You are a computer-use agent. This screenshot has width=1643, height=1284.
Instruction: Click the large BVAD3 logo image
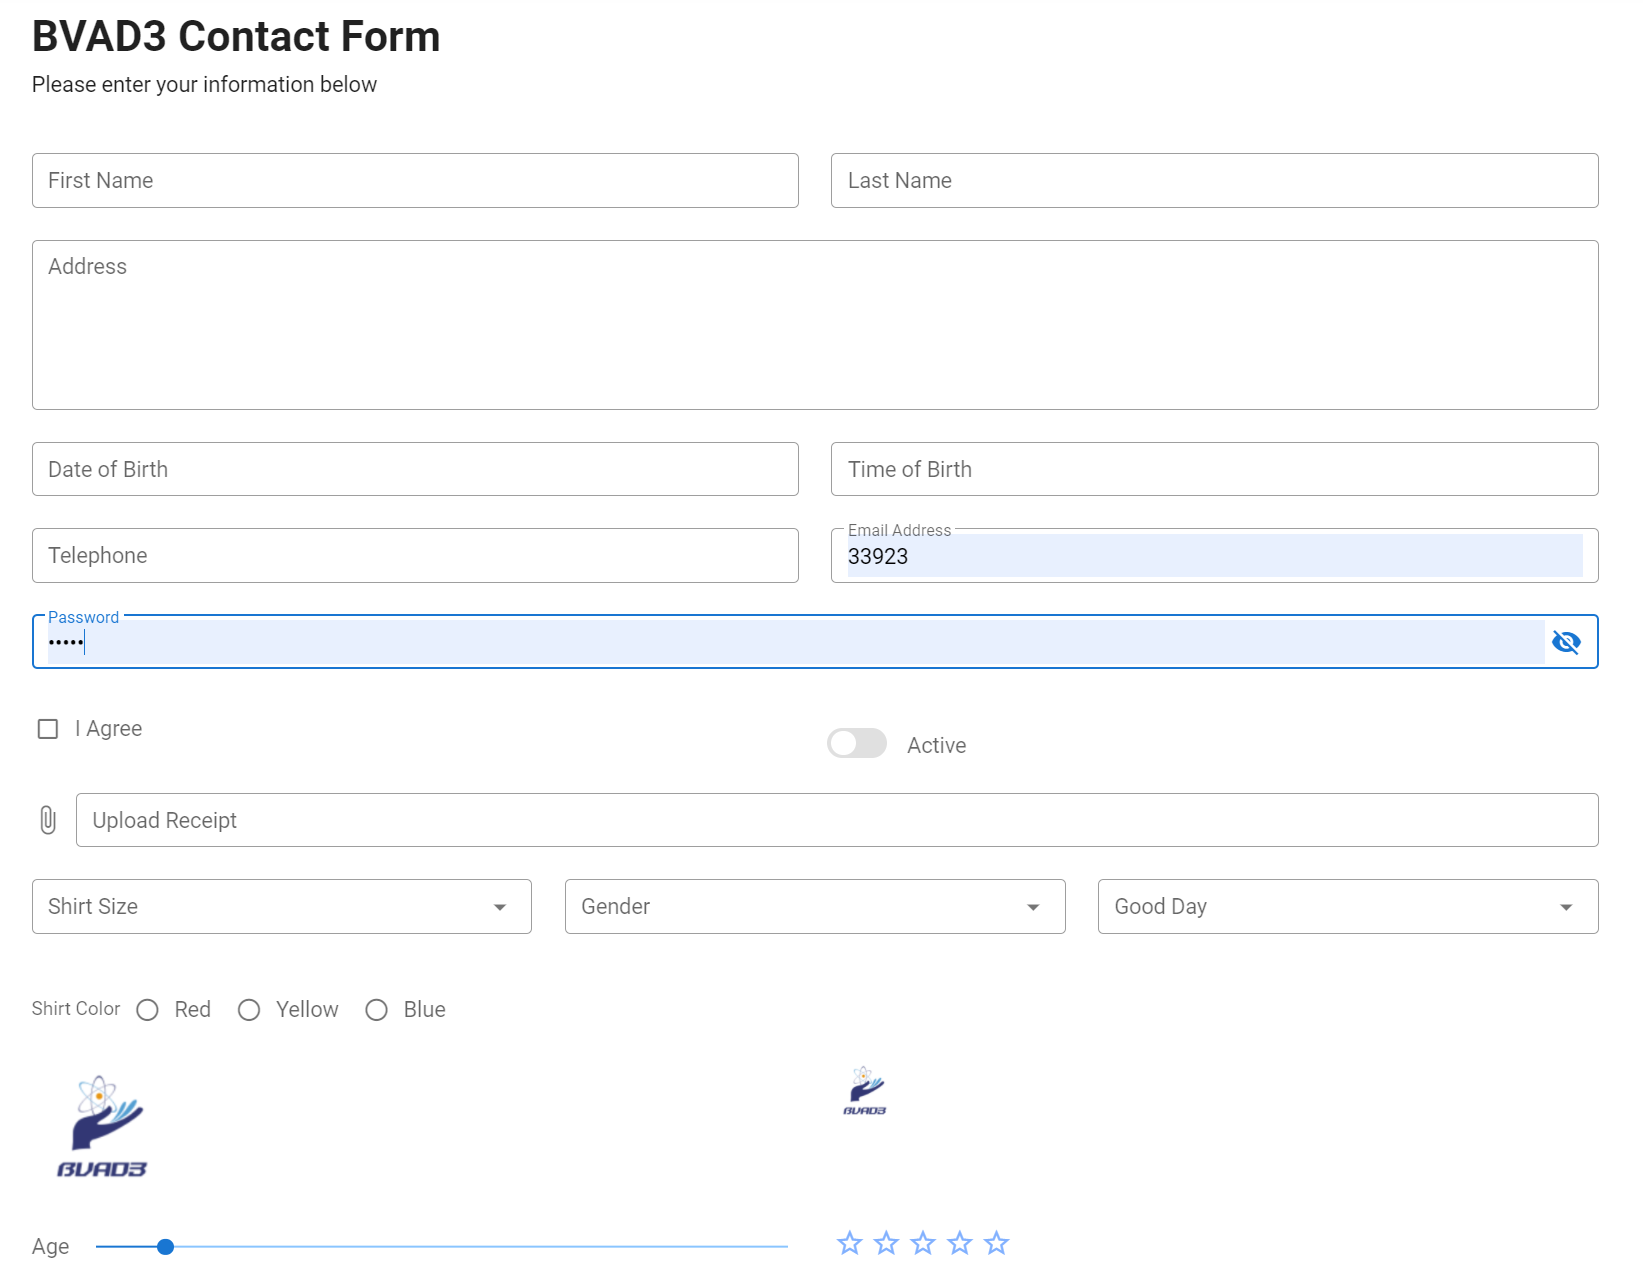102,1126
